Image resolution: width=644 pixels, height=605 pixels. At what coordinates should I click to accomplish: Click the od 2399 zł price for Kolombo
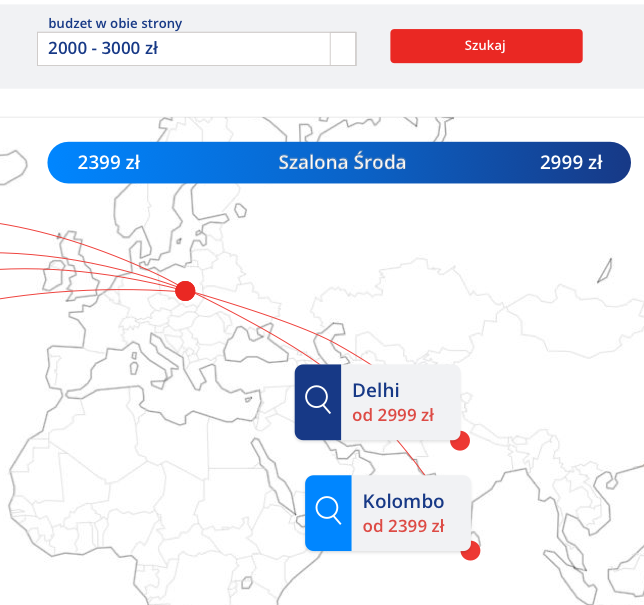(x=403, y=526)
